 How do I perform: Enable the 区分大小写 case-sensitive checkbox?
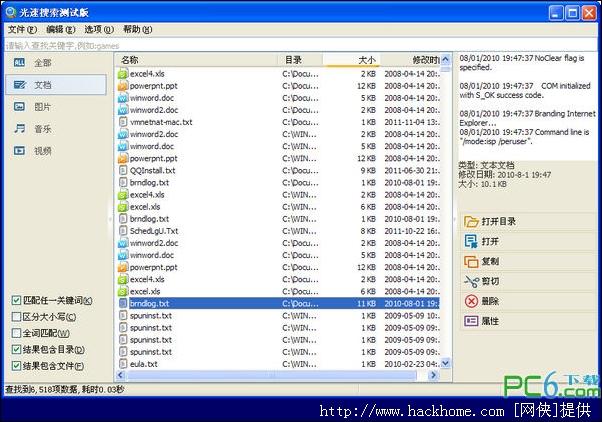pyautogui.click(x=16, y=317)
